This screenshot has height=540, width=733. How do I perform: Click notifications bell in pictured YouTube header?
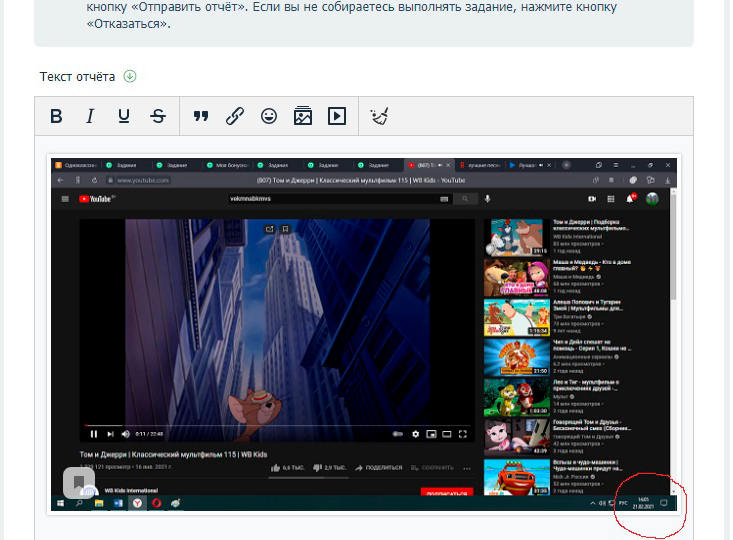click(x=631, y=199)
